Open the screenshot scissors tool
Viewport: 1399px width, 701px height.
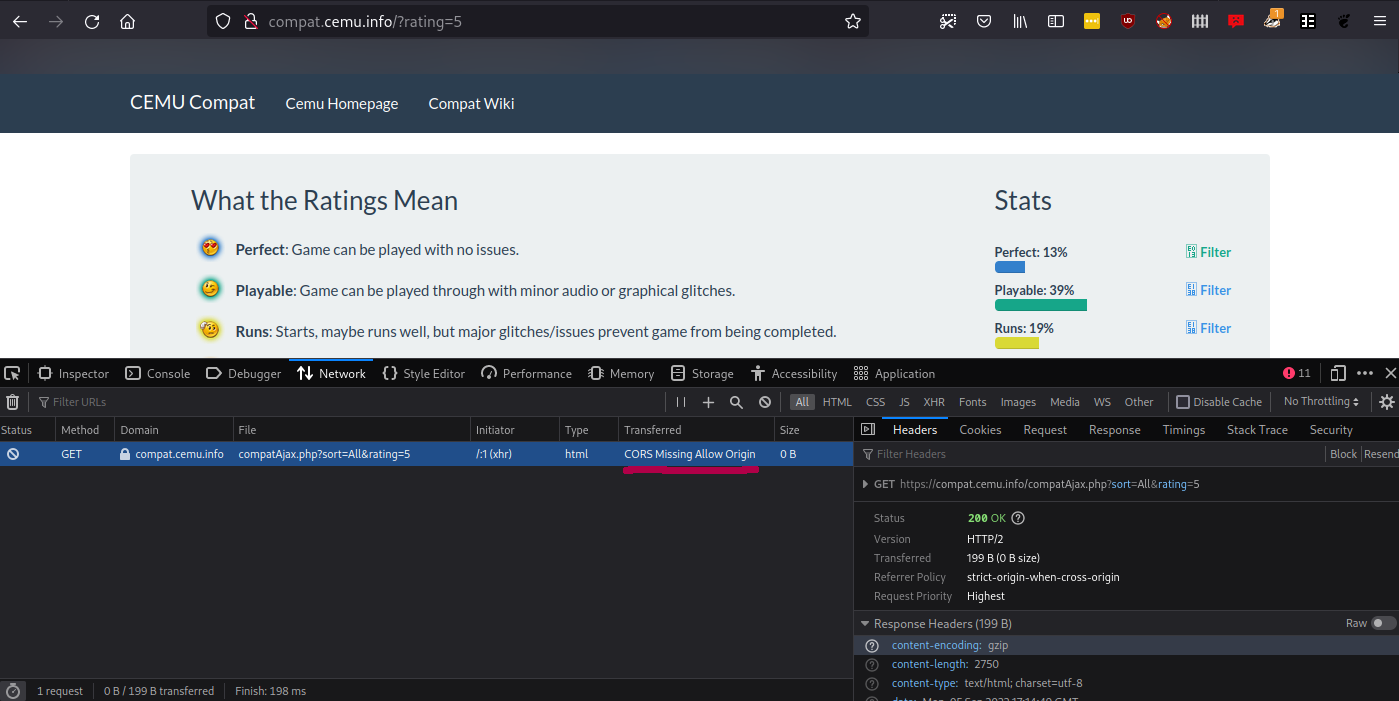948,21
